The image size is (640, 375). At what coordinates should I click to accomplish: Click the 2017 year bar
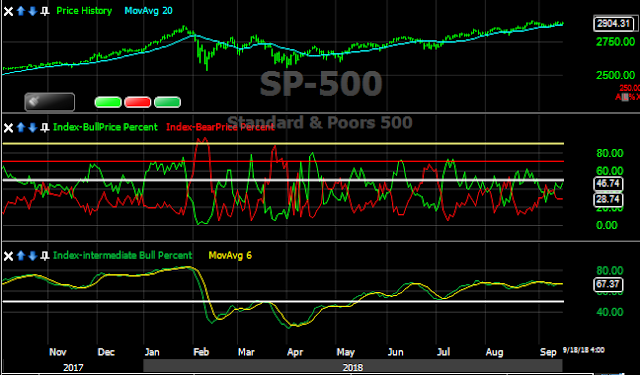click(73, 367)
